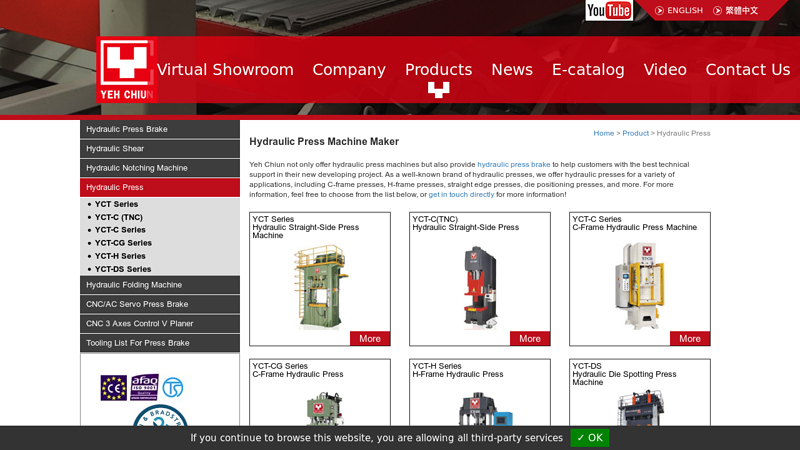Open the News menu item
This screenshot has width=800, height=450.
[512, 69]
